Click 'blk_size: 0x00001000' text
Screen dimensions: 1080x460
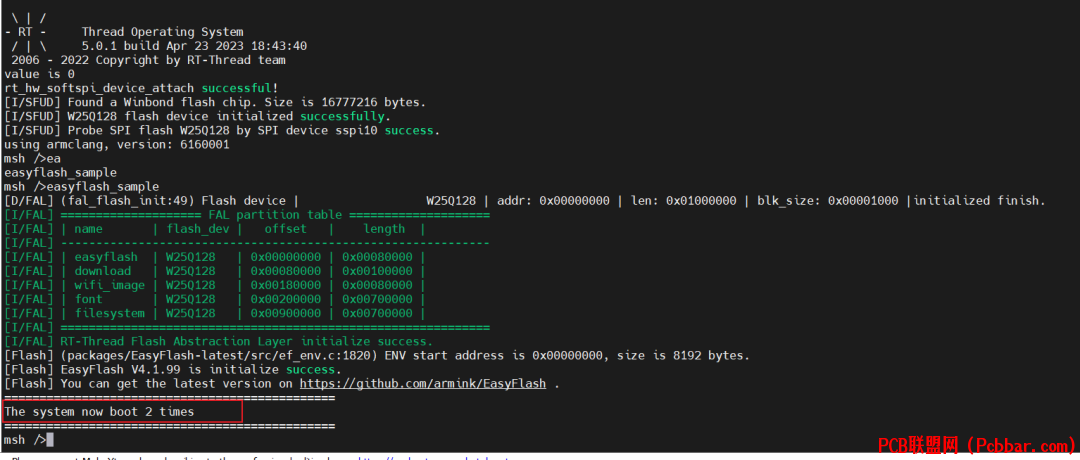click(828, 200)
